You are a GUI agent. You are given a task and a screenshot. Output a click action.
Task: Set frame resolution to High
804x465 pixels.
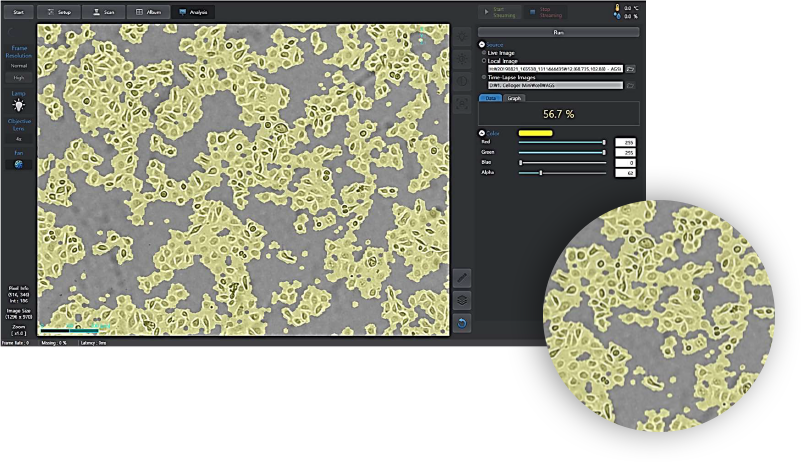[x=18, y=77]
